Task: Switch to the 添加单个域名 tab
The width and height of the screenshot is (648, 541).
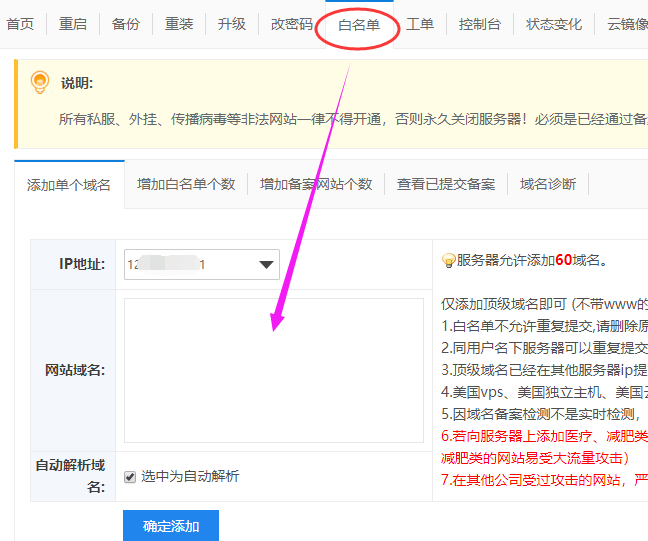Action: tap(69, 185)
